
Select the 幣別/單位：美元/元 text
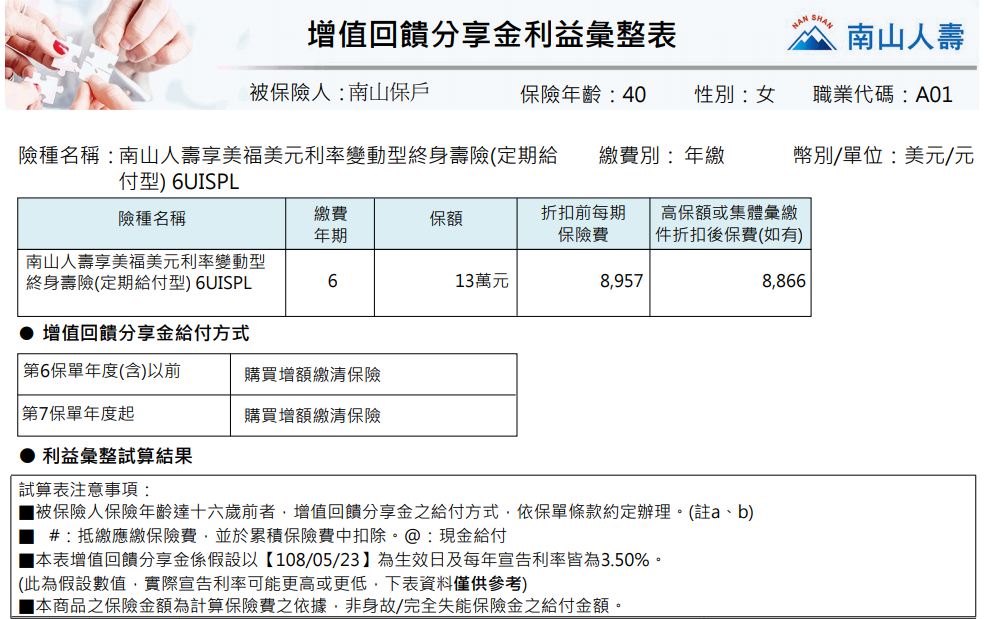click(883, 155)
